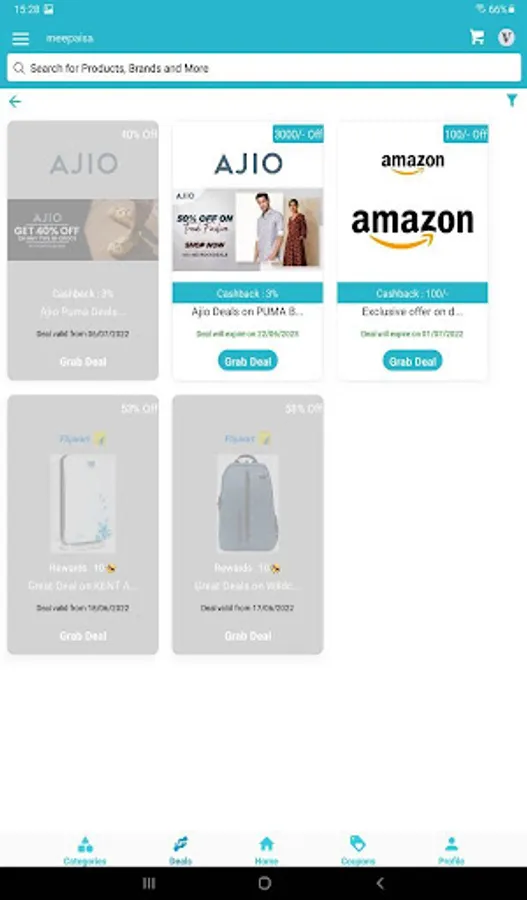Focus the product search field
Viewport: 527px width, 900px height.
[264, 68]
